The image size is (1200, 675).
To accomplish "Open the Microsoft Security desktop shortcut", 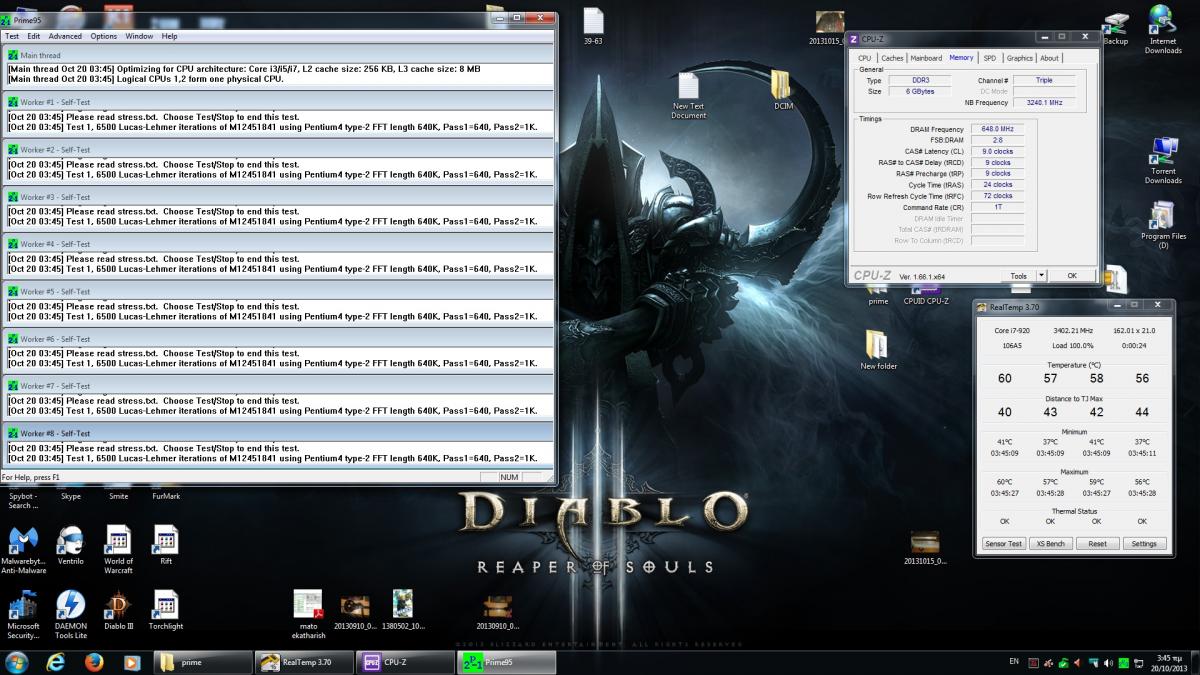I will 23,614.
